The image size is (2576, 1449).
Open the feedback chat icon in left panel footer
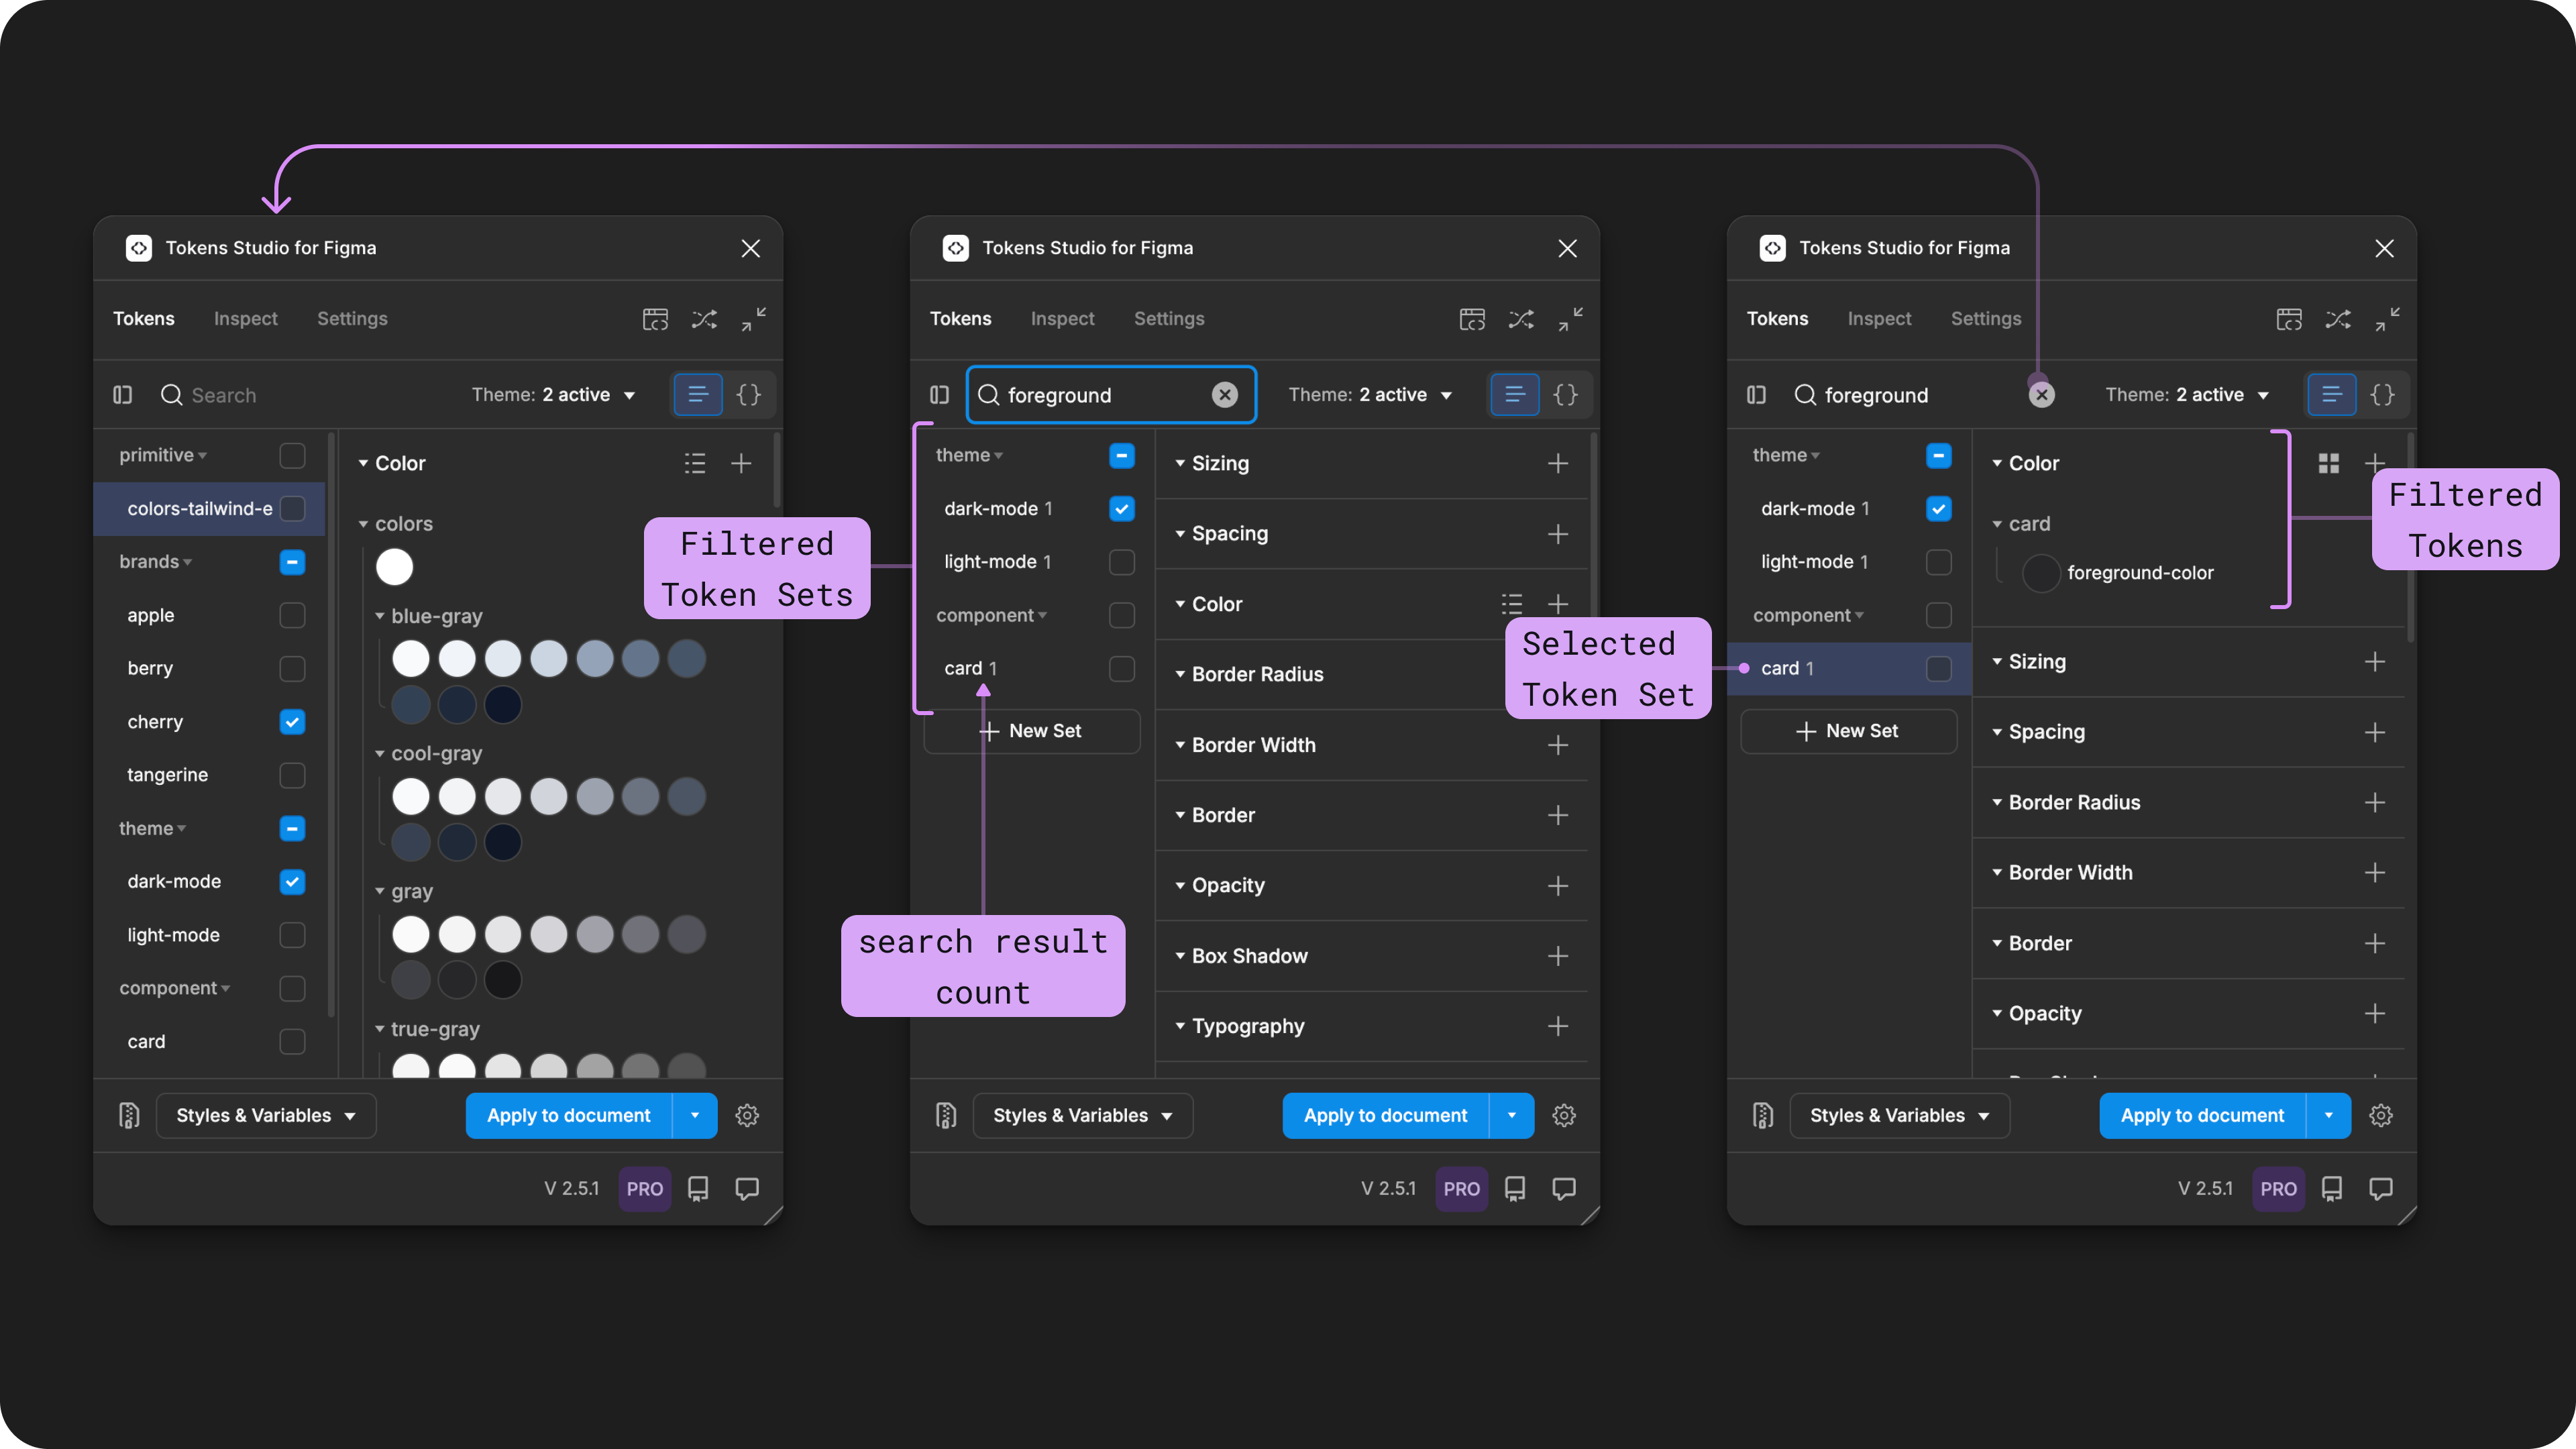coord(747,1188)
